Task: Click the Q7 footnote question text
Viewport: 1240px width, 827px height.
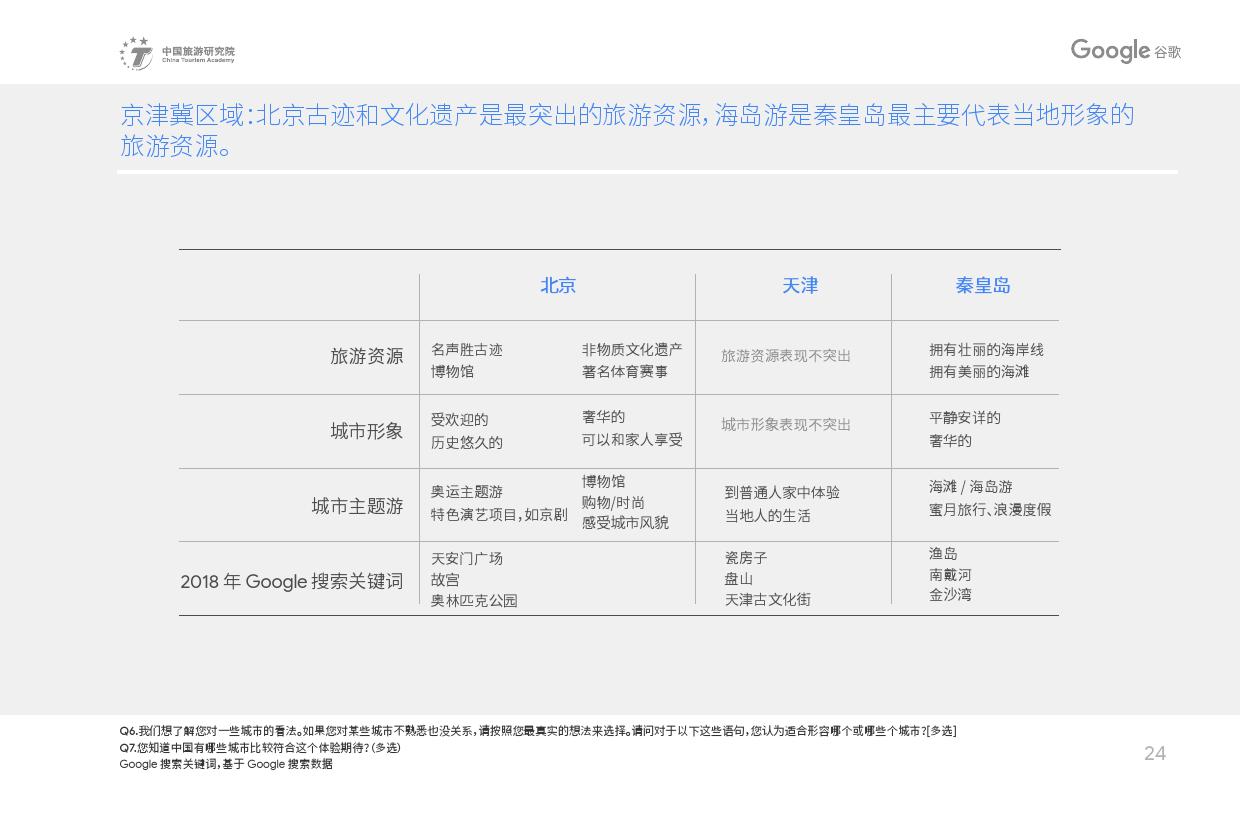Action: click(x=259, y=748)
